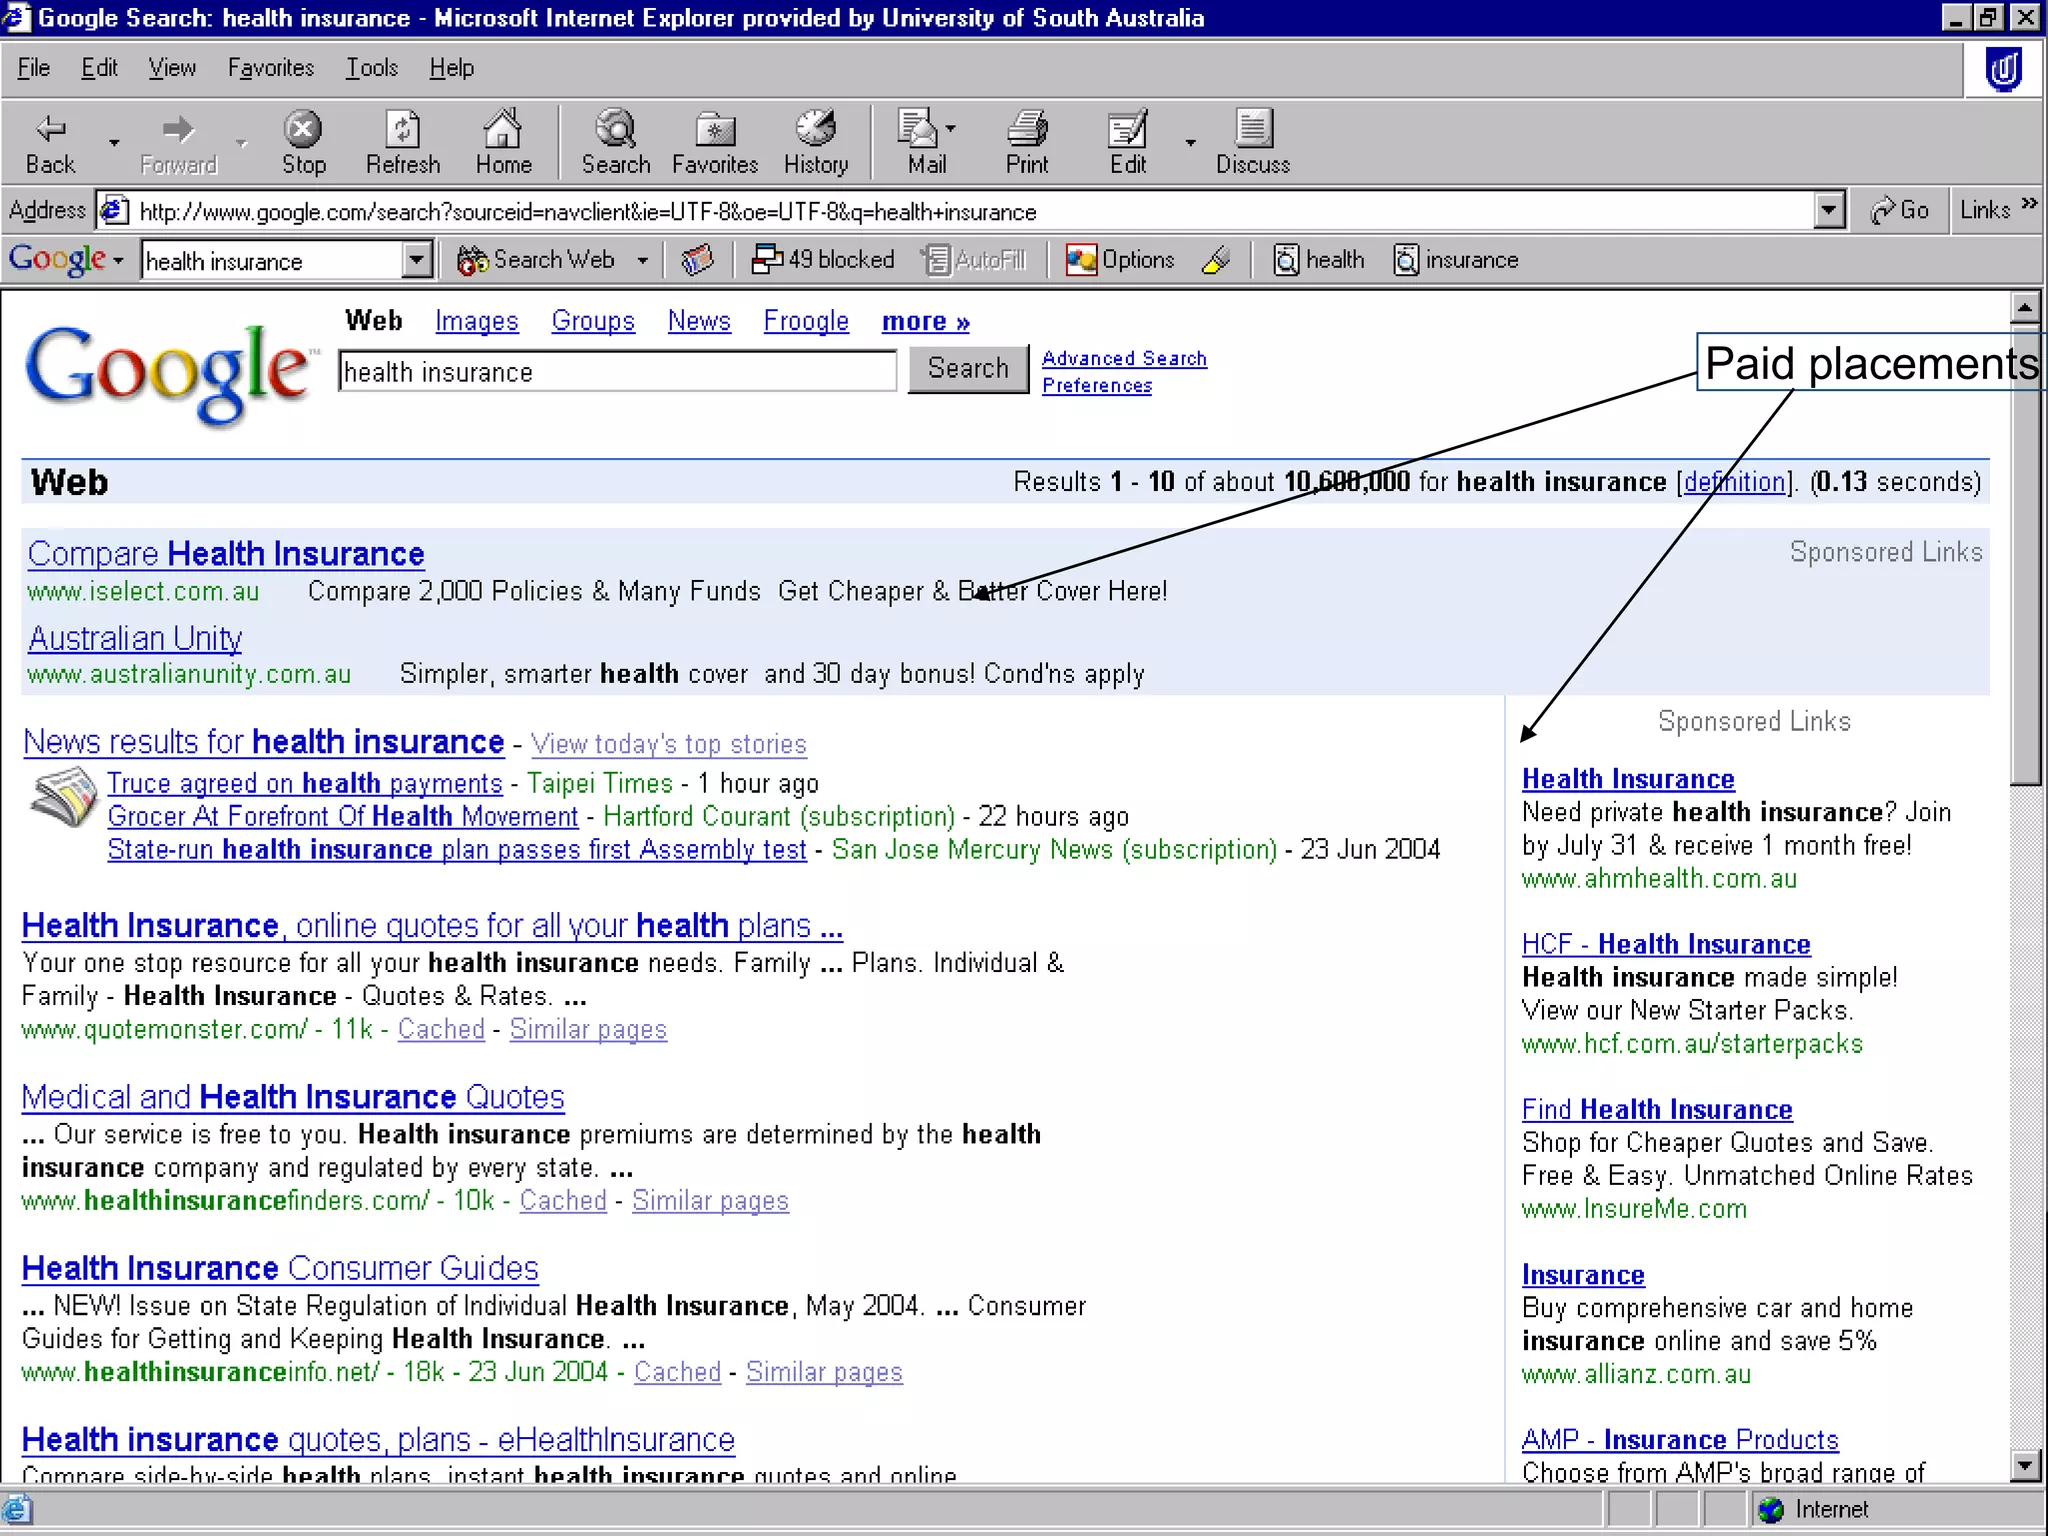The height and width of the screenshot is (1536, 2048).
Task: Click in the Google search text field
Action: click(617, 372)
